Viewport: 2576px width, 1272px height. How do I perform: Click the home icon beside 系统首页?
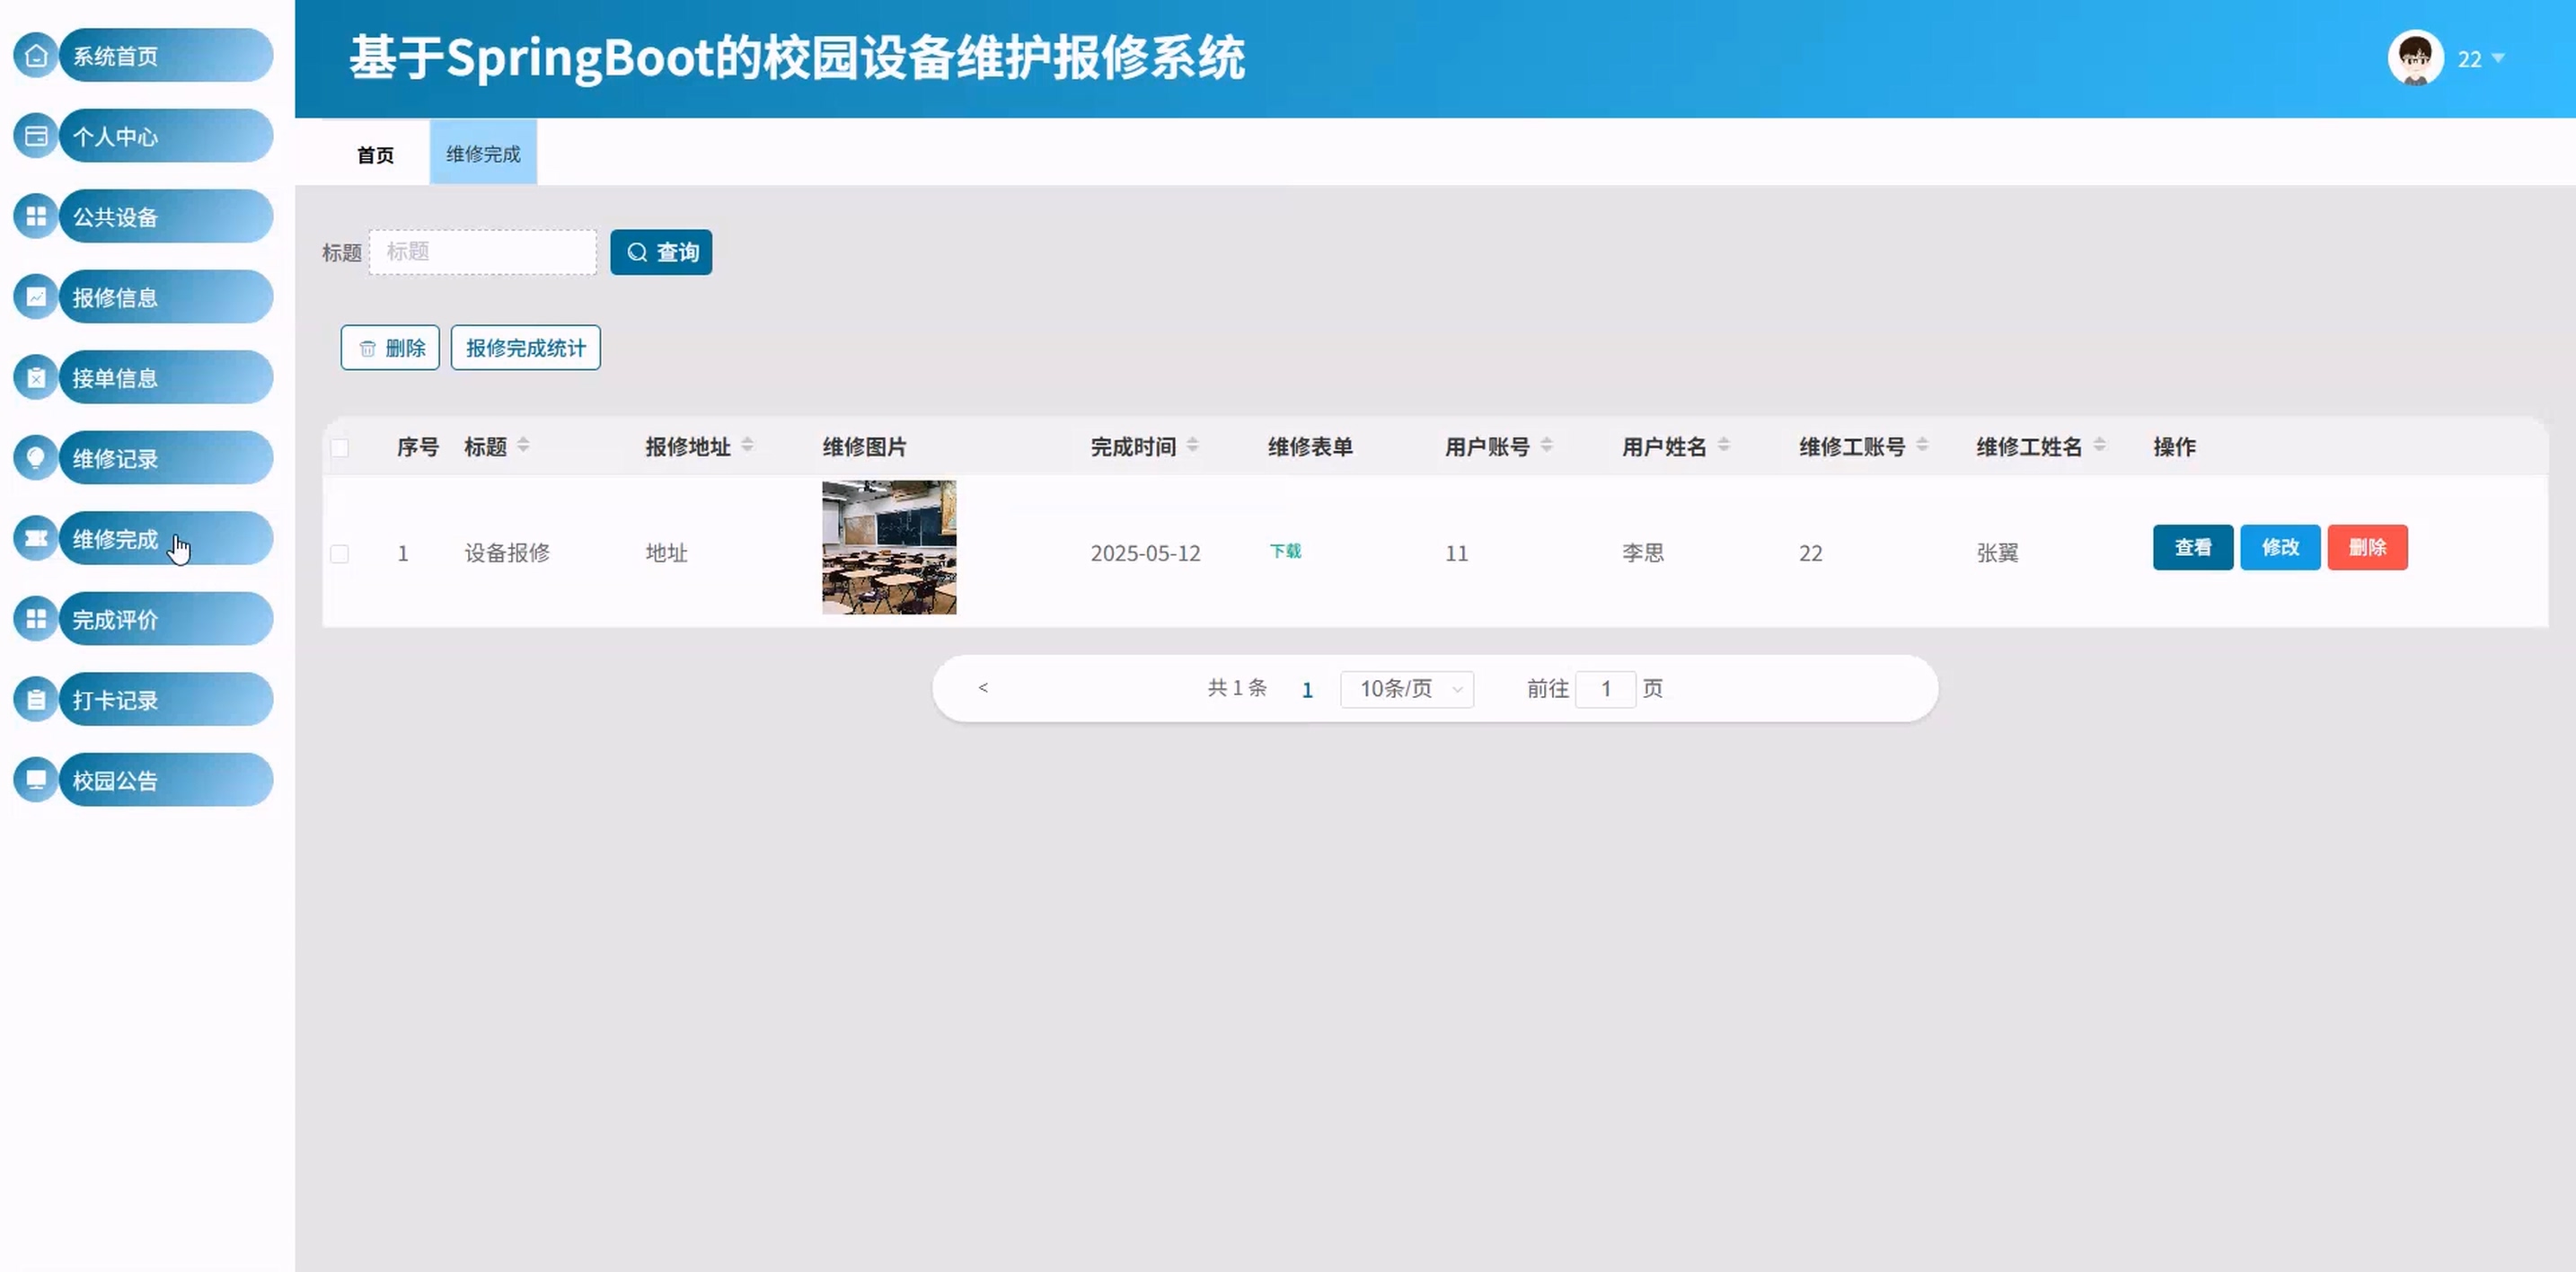click(36, 56)
